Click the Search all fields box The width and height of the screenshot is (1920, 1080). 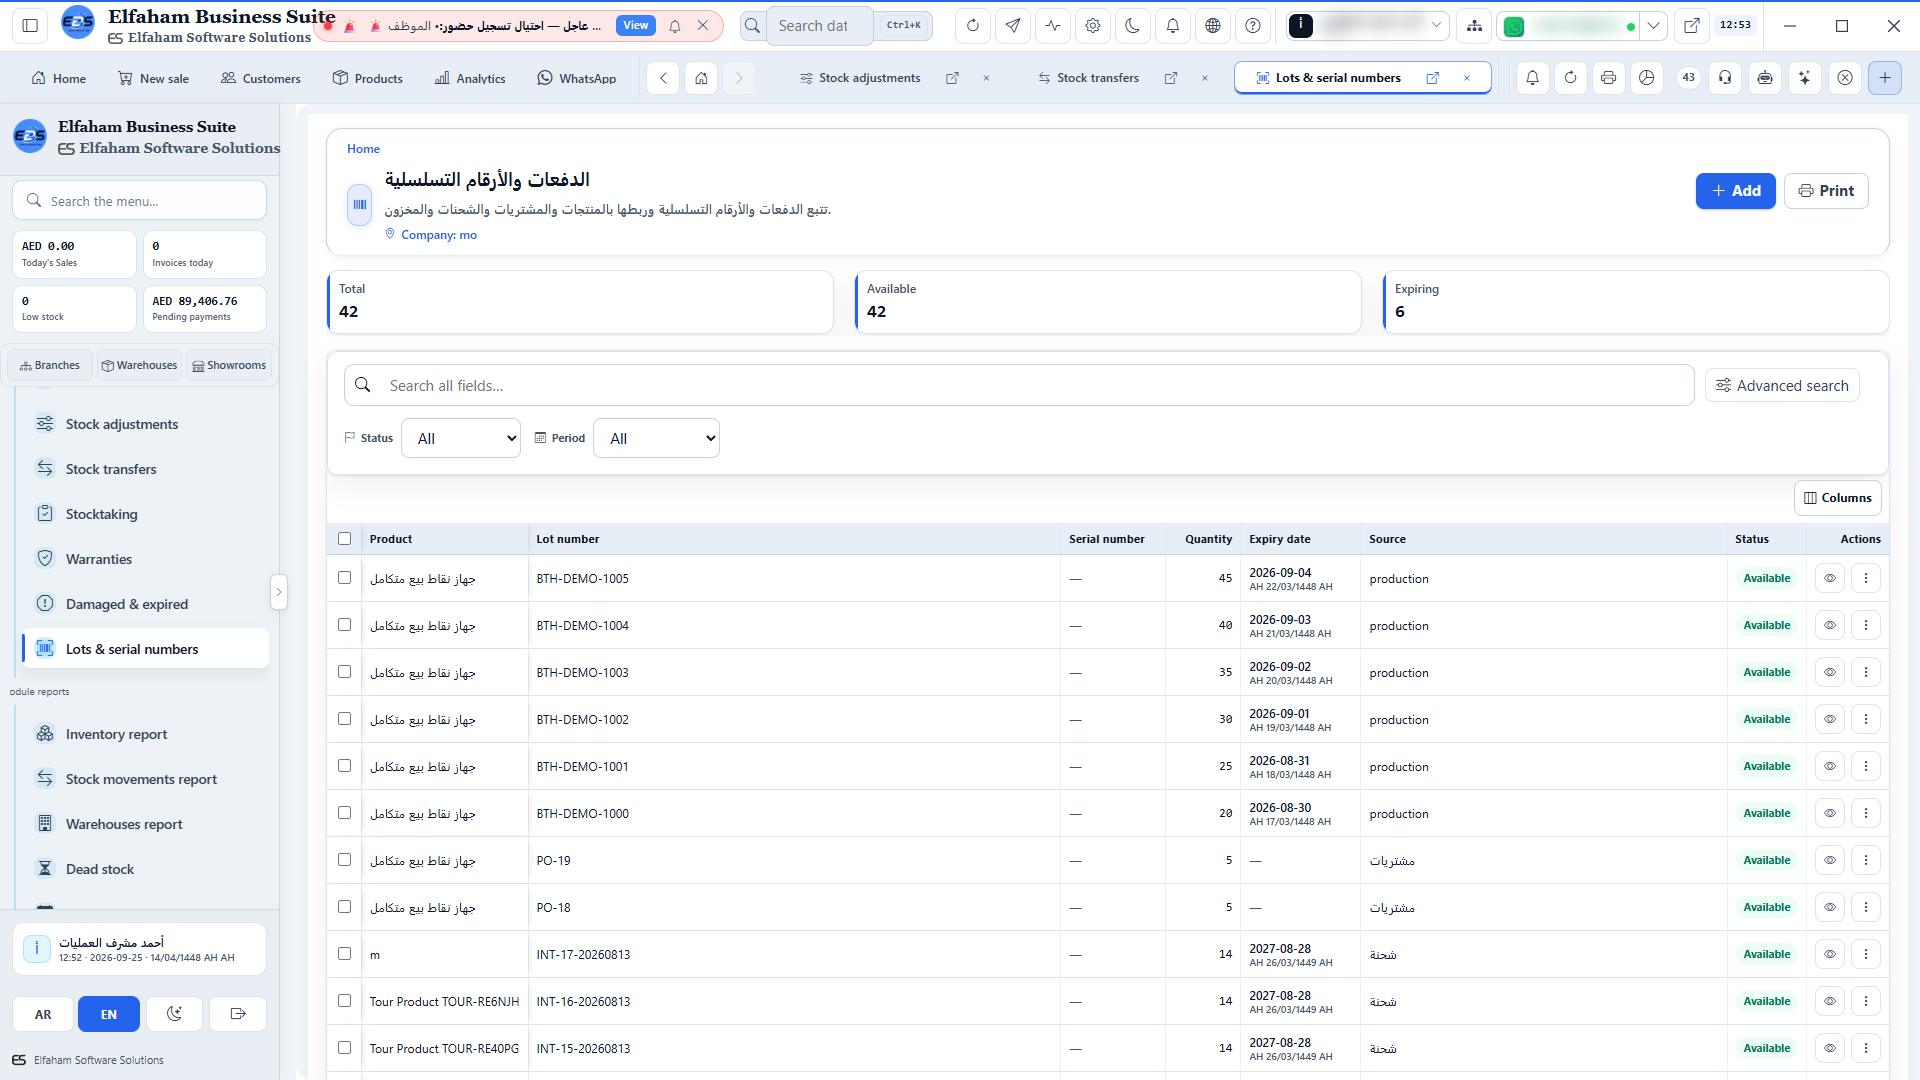click(x=1019, y=386)
